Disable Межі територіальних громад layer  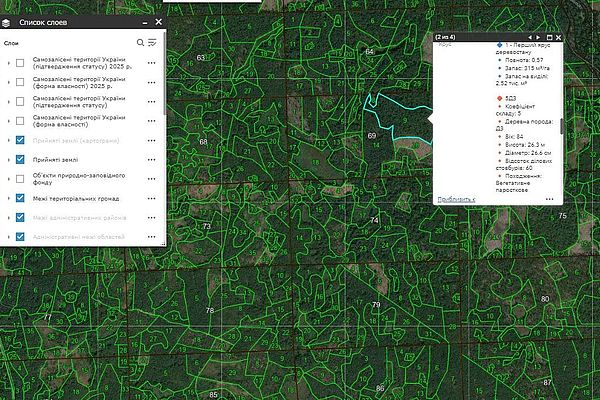coord(21,199)
